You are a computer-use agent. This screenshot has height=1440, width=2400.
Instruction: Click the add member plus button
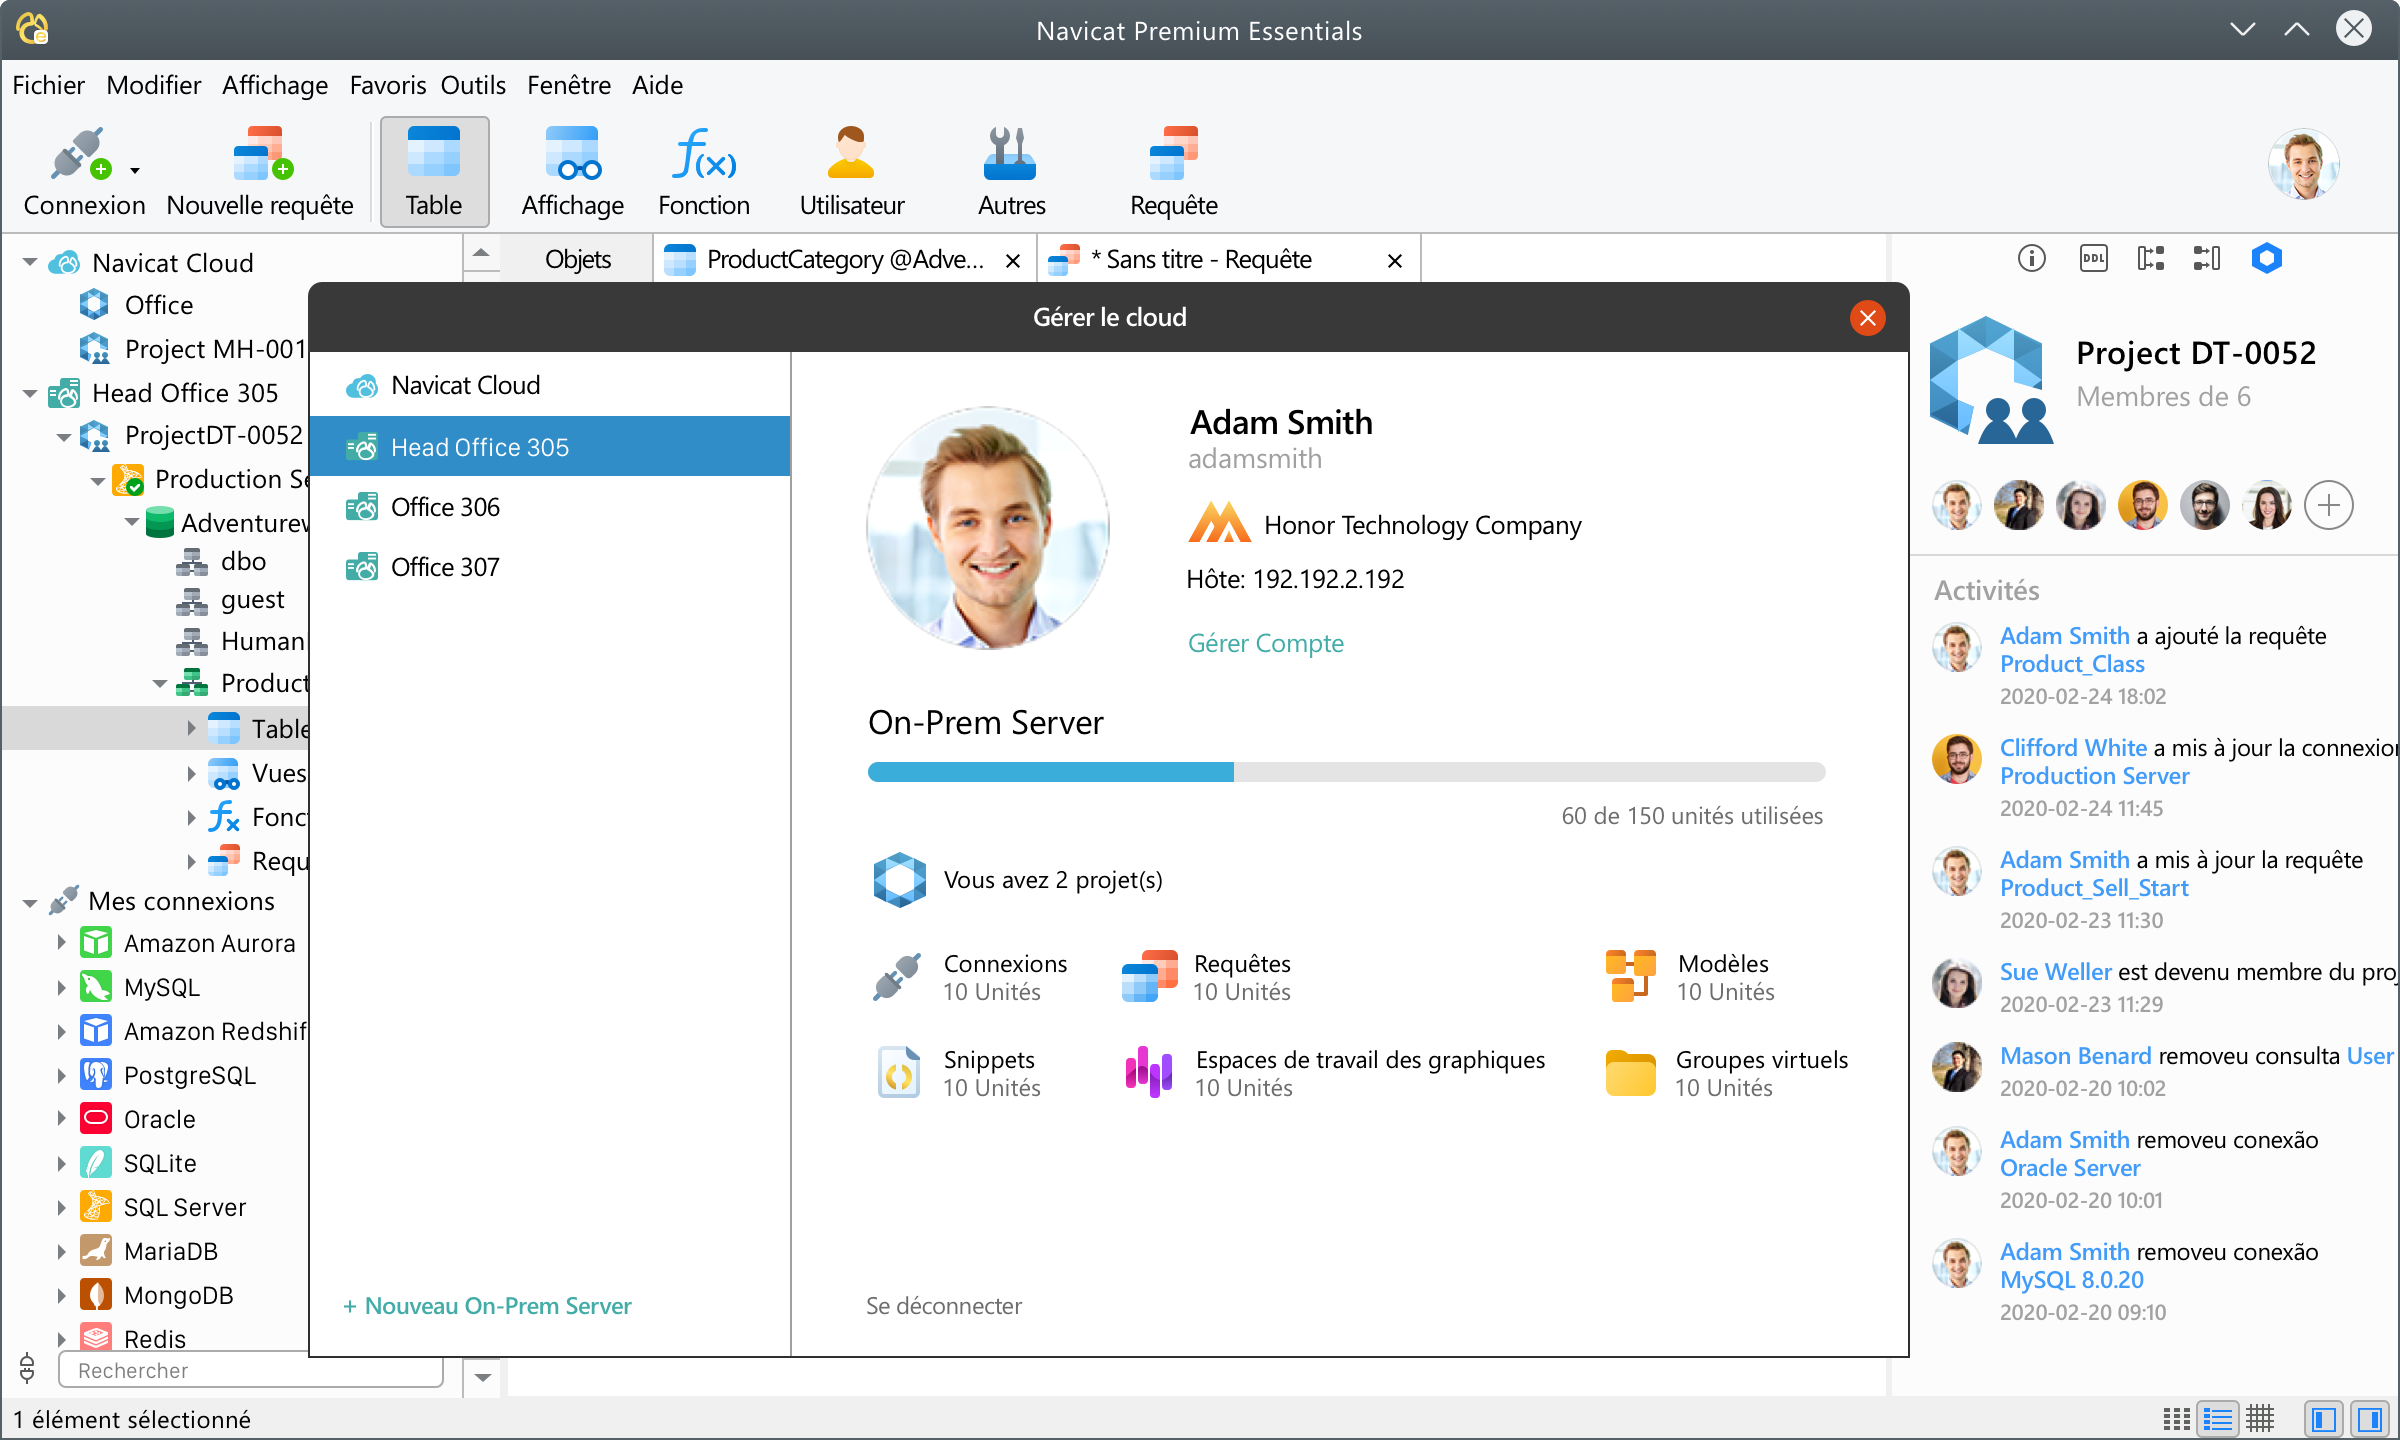click(2328, 505)
